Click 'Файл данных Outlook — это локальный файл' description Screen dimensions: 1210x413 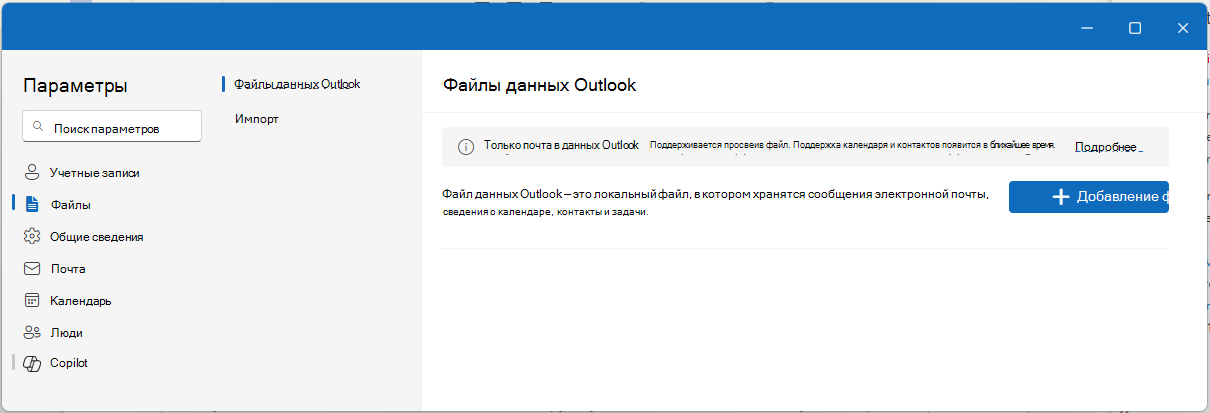(x=715, y=202)
